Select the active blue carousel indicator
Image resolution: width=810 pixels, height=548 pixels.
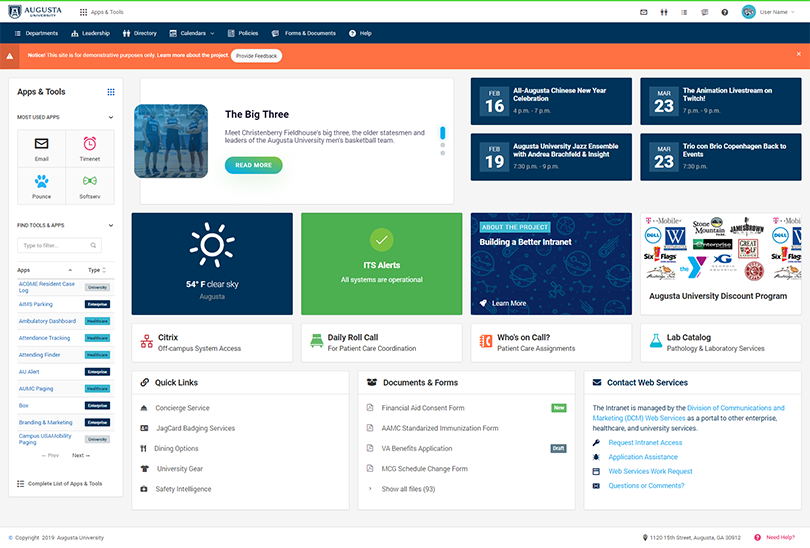[443, 133]
